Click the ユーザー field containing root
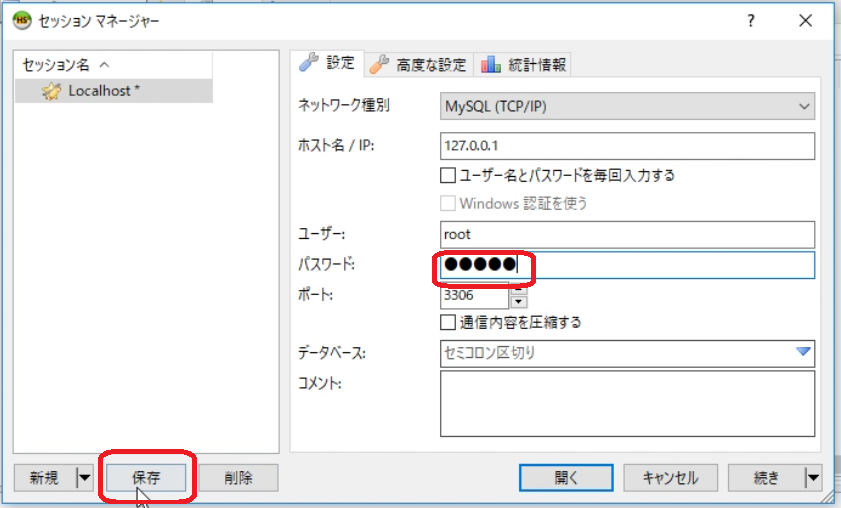Image resolution: width=841 pixels, height=508 pixels. click(x=627, y=234)
